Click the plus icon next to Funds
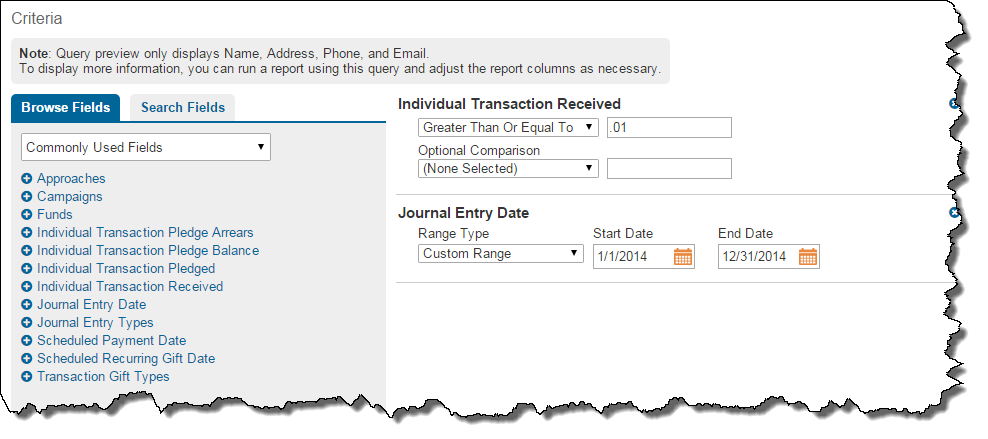Image resolution: width=988 pixels, height=439 pixels. click(x=27, y=215)
